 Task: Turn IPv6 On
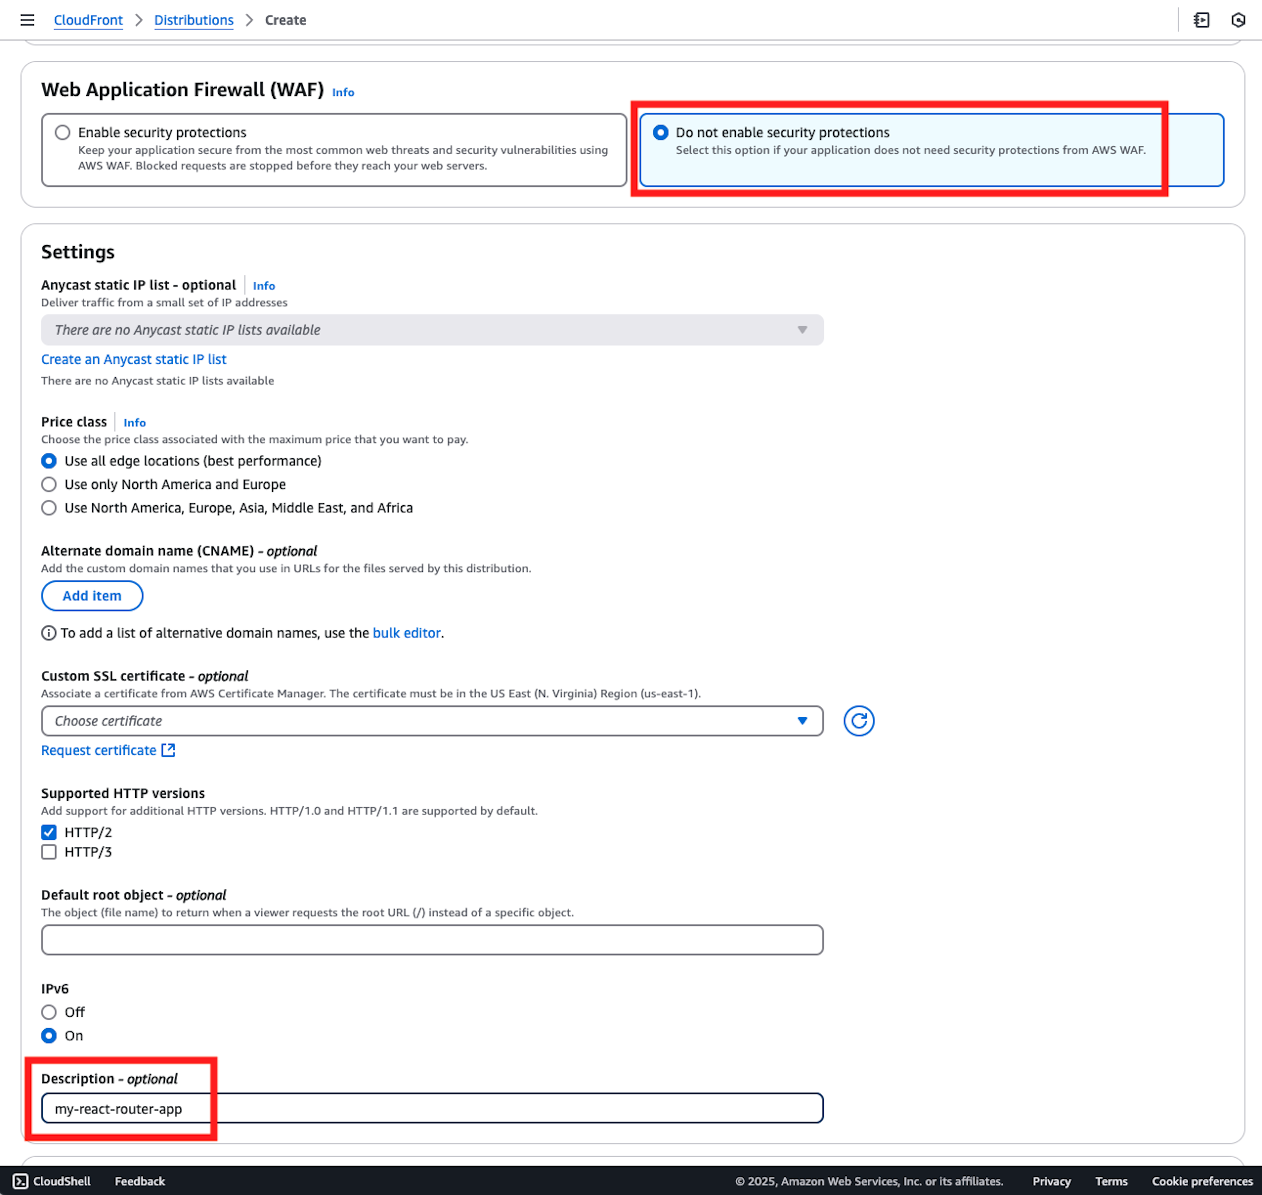(49, 1036)
